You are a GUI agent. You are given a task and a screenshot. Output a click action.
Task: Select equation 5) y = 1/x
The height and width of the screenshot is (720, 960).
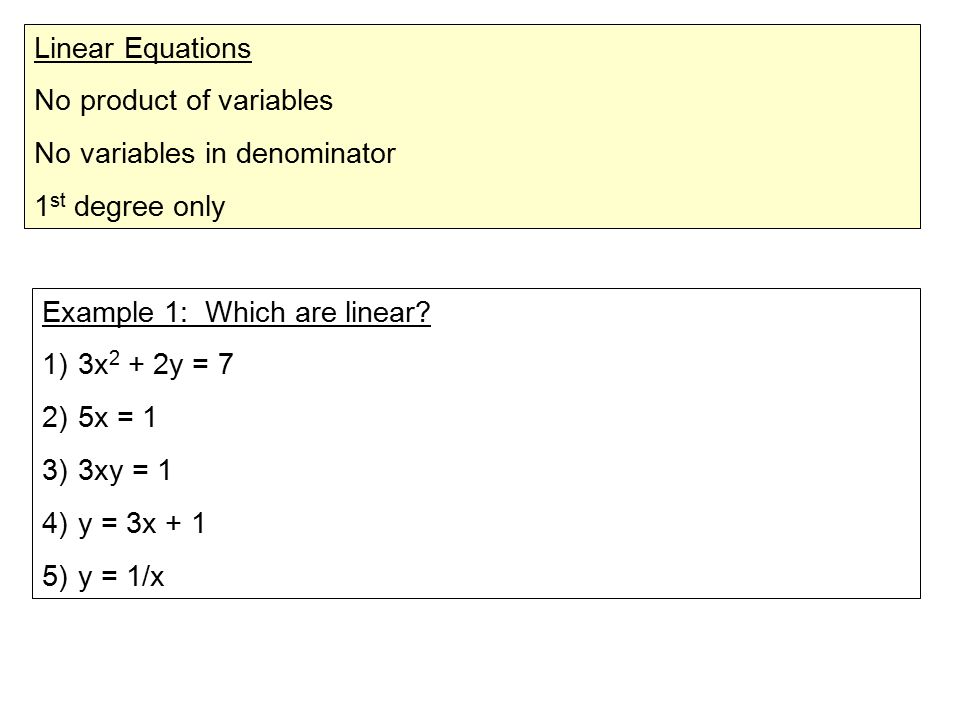(103, 577)
